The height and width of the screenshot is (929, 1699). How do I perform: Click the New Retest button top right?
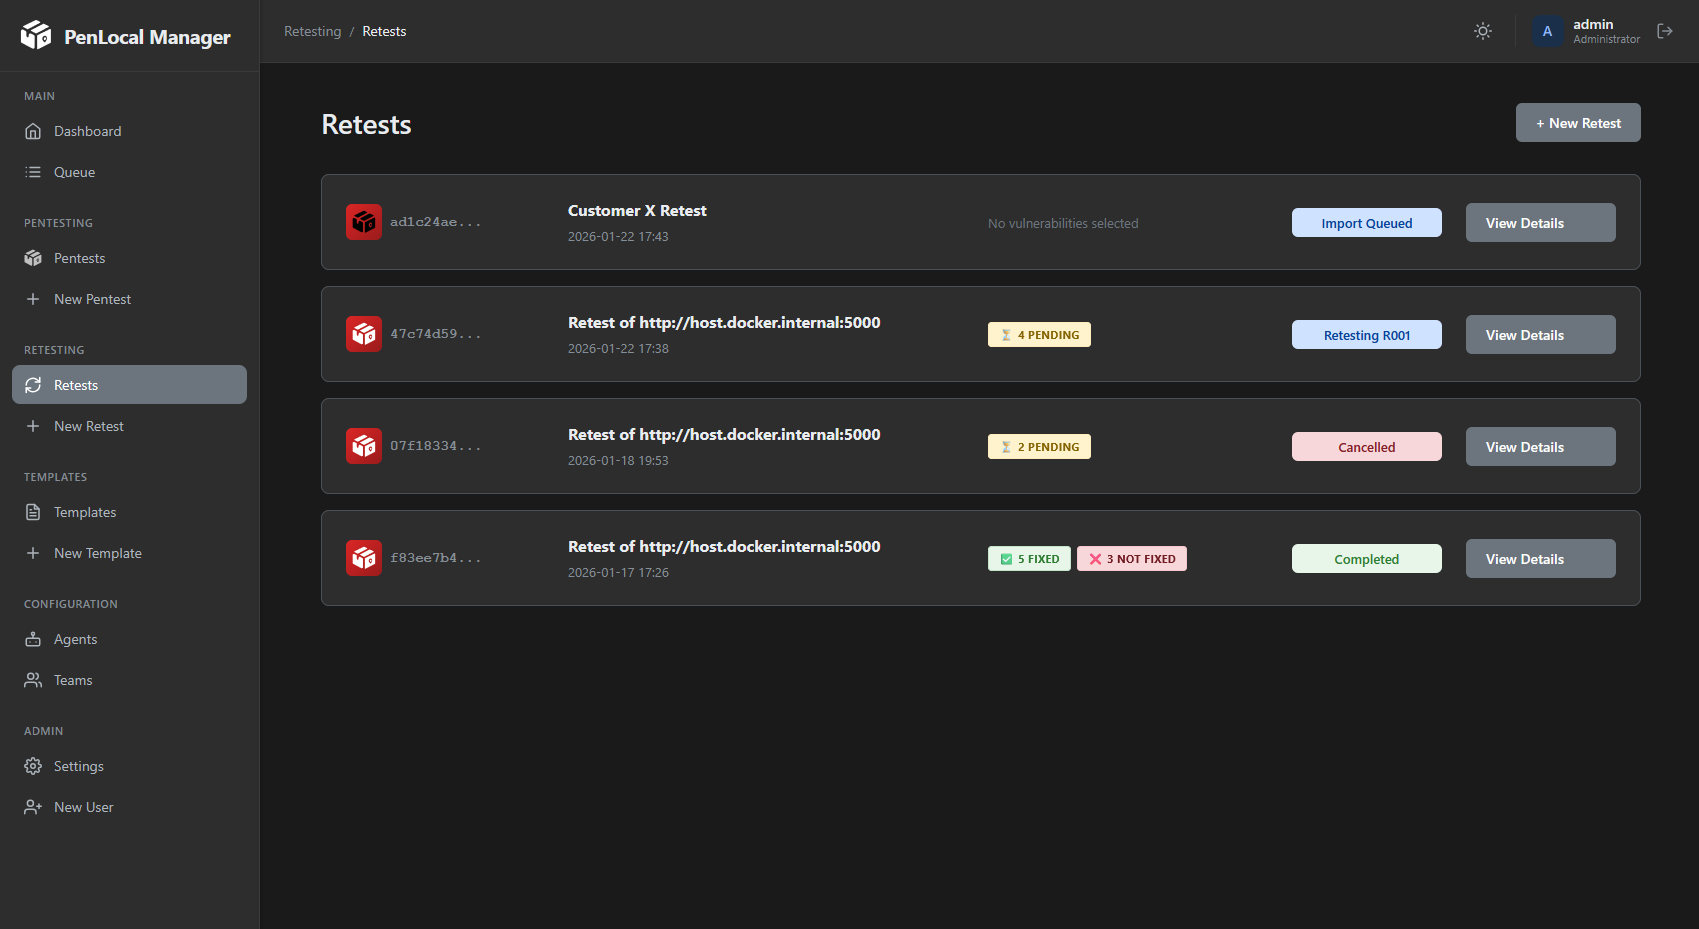[1577, 122]
